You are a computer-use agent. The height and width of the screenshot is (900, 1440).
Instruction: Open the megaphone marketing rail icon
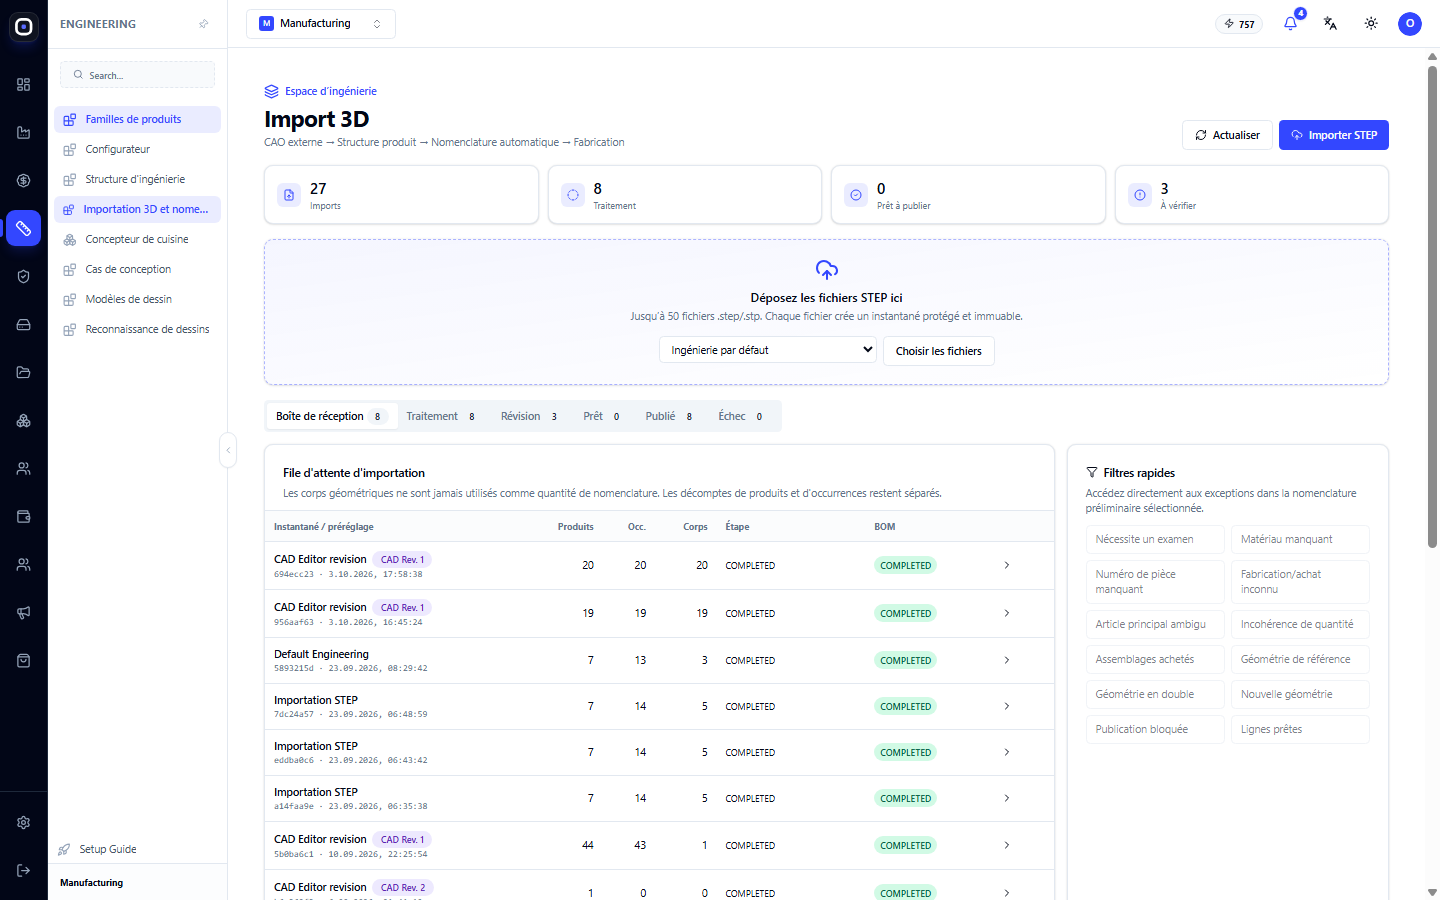point(24,613)
